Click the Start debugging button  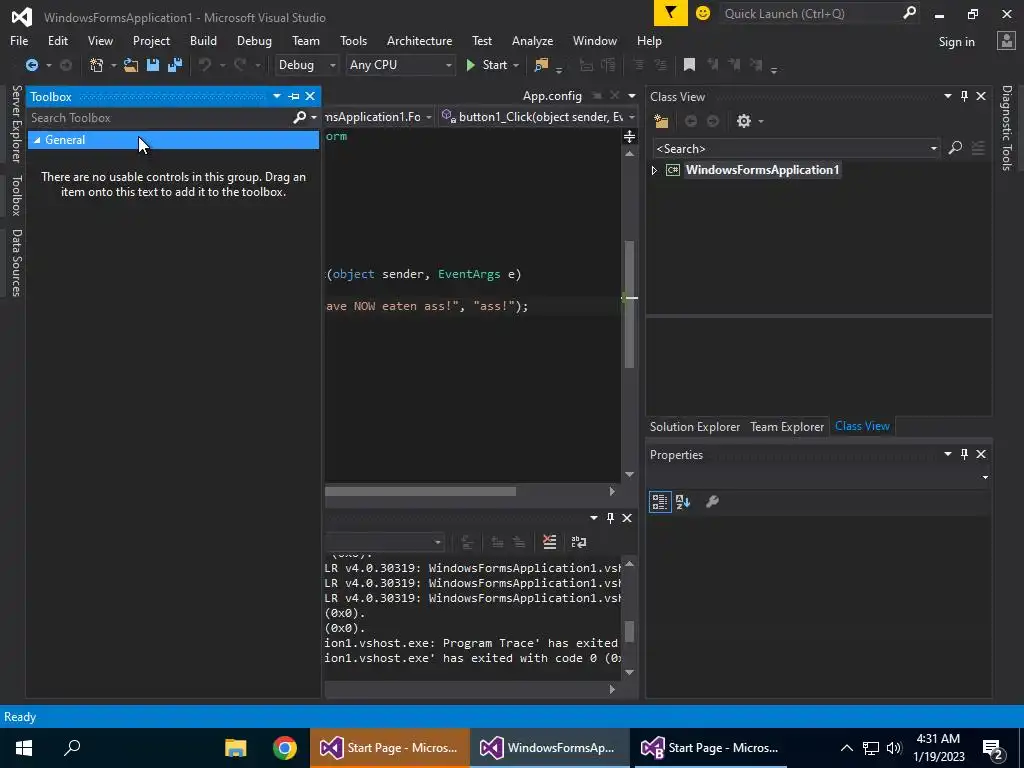(x=487, y=65)
